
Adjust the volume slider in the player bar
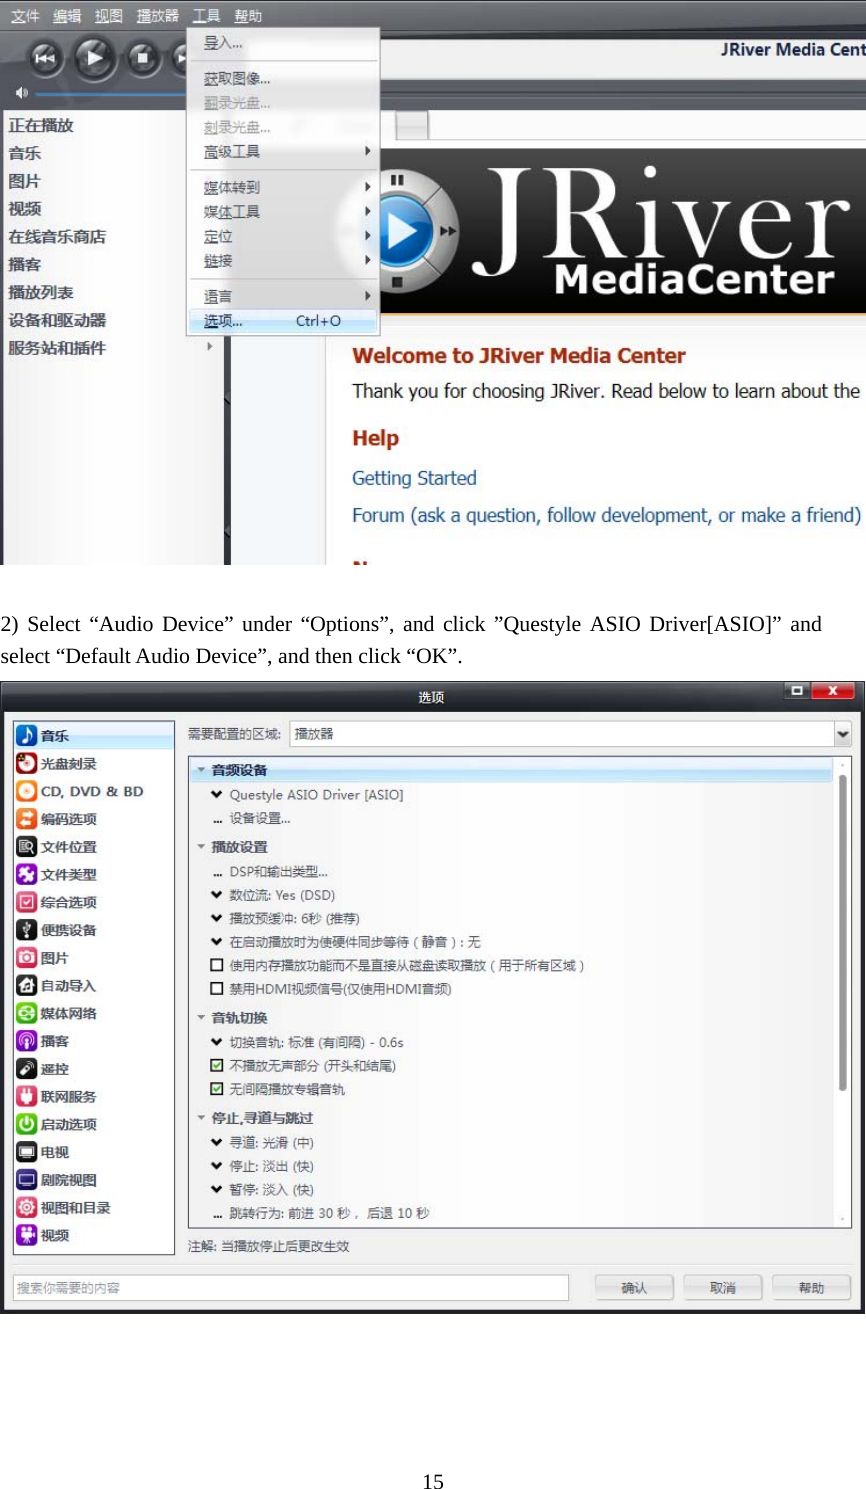pos(110,93)
